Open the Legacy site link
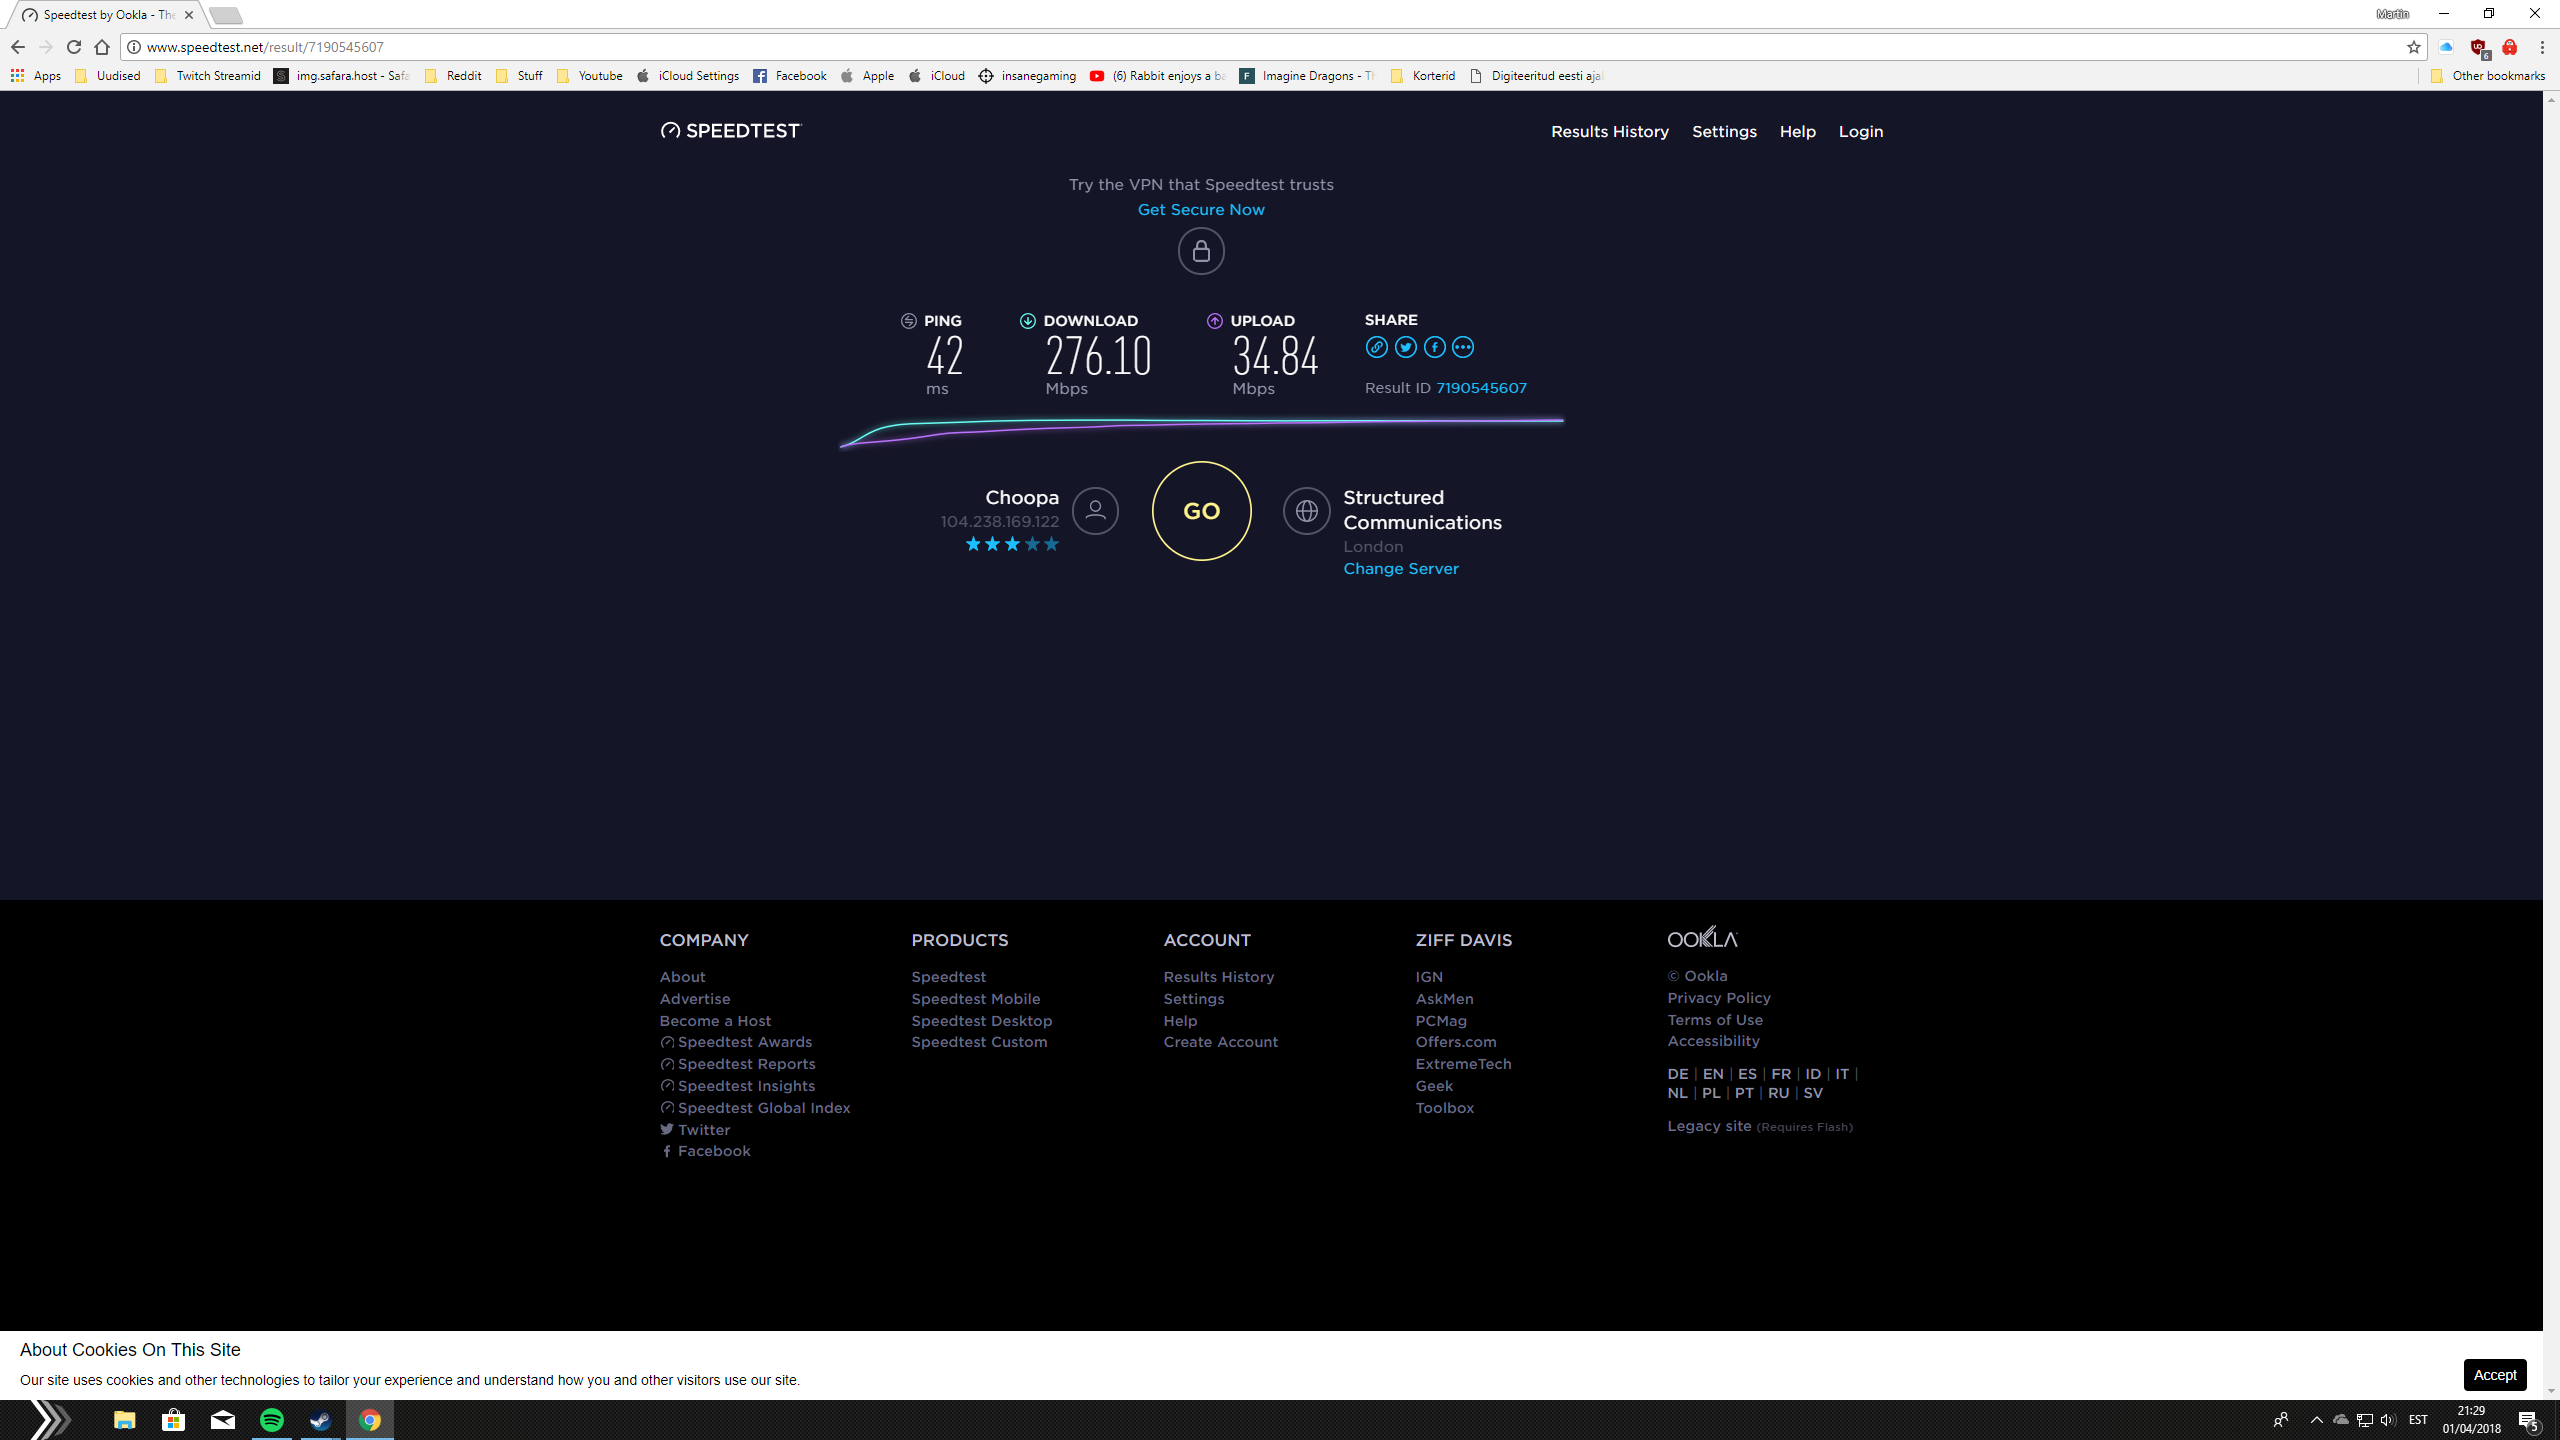 click(x=1709, y=1126)
